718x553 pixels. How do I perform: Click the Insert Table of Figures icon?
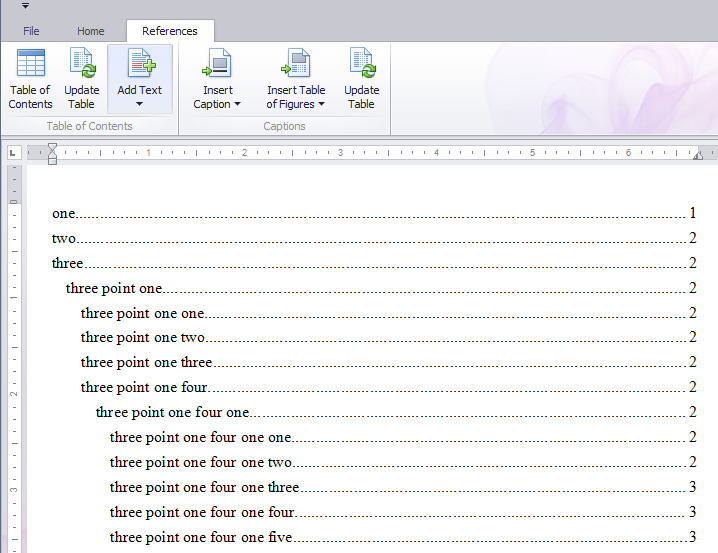296,63
